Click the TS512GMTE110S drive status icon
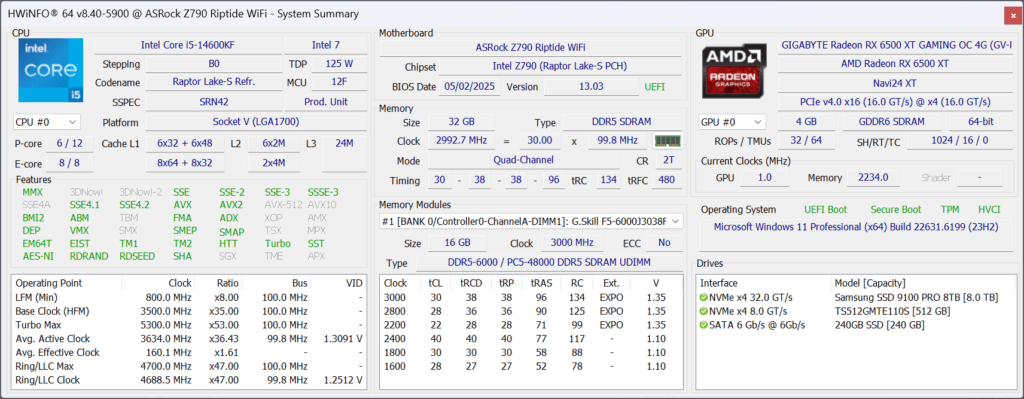The width and height of the screenshot is (1024, 399). pyautogui.click(x=704, y=311)
